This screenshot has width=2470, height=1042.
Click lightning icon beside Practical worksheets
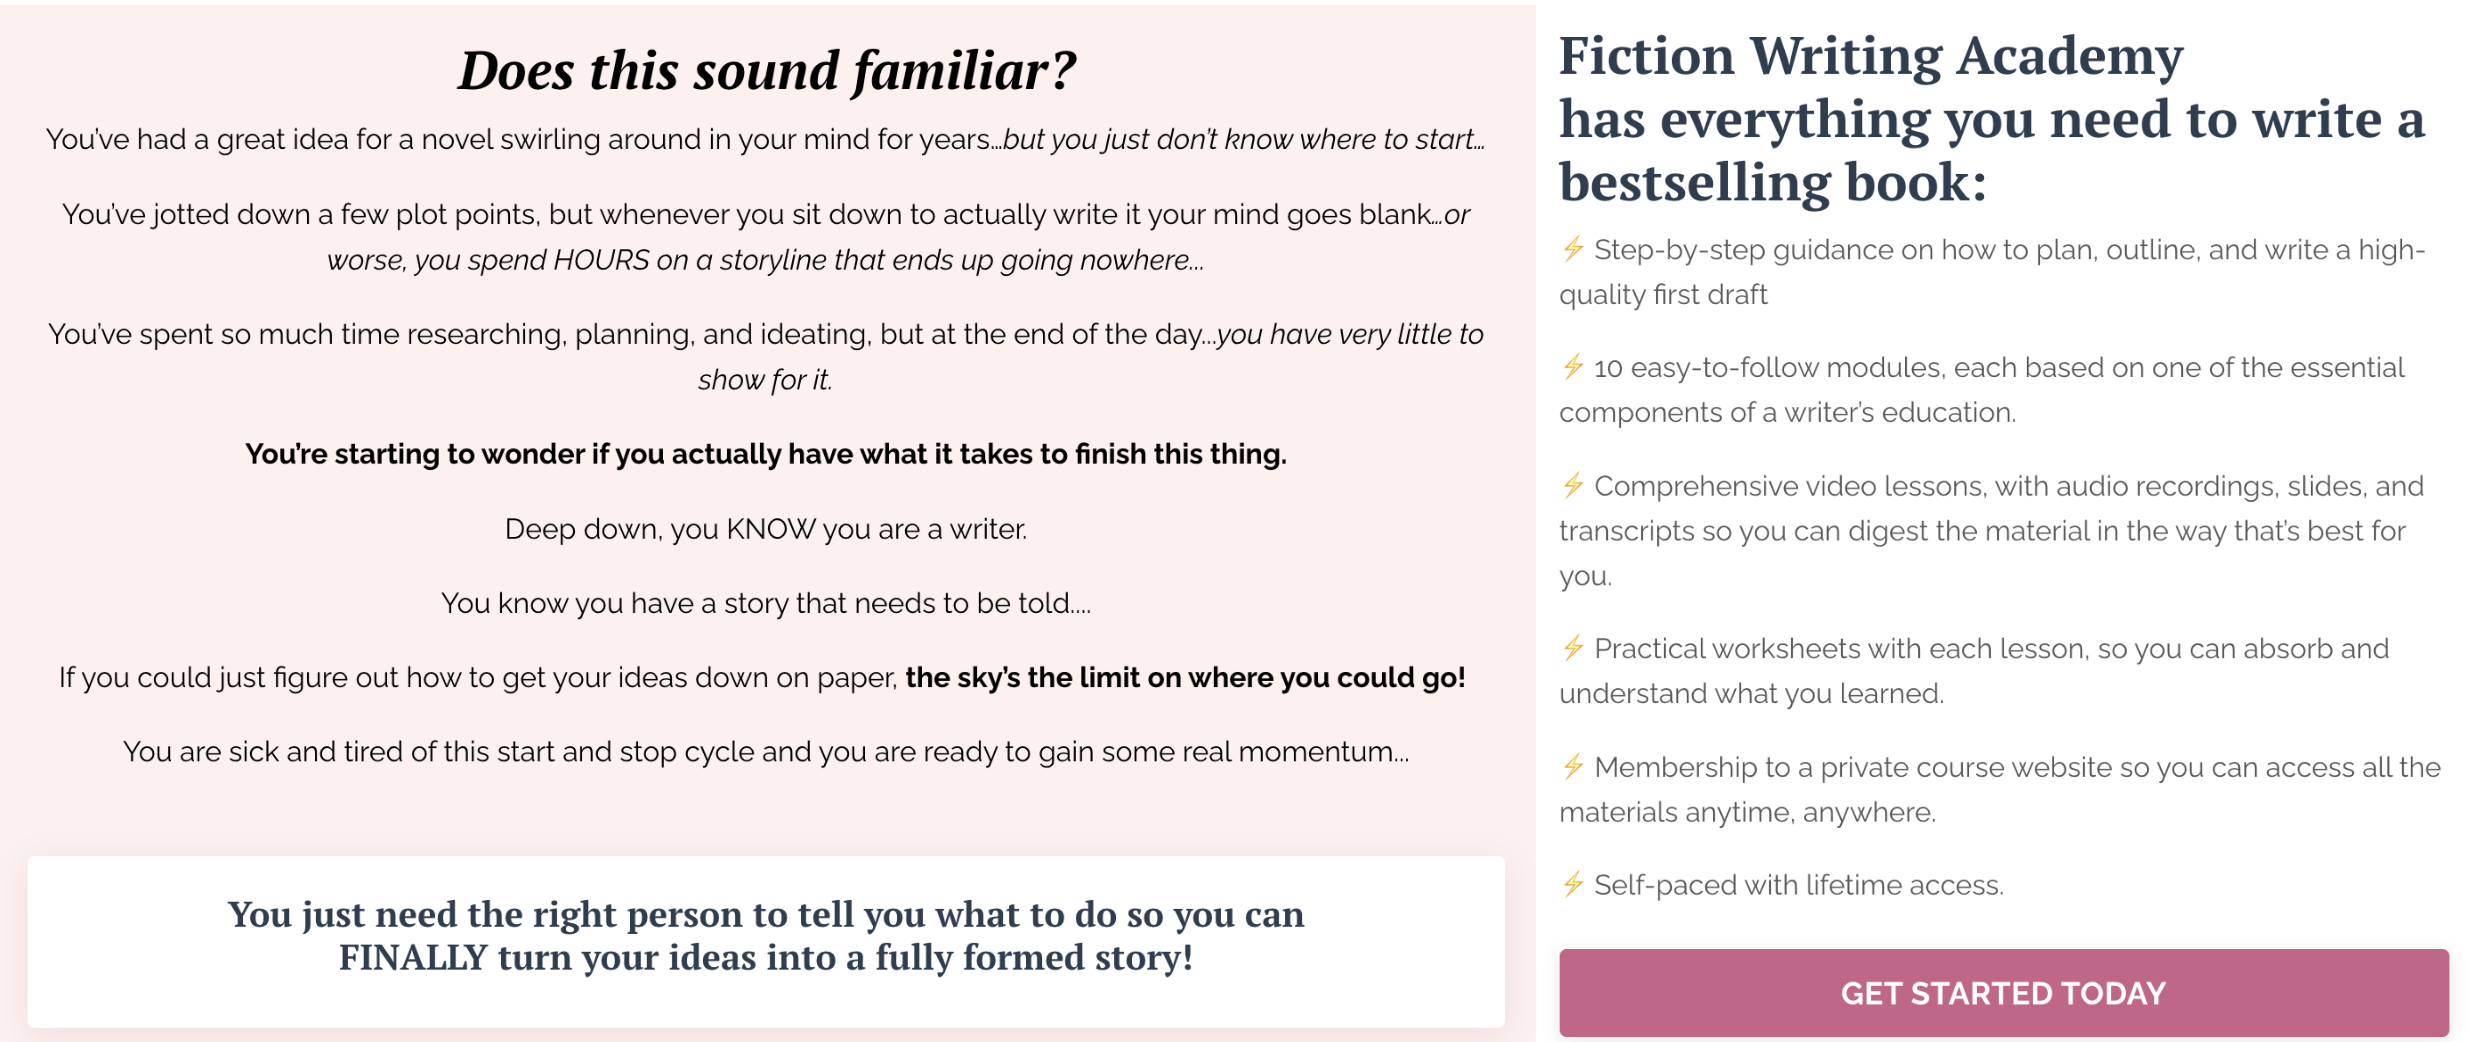(x=1573, y=647)
